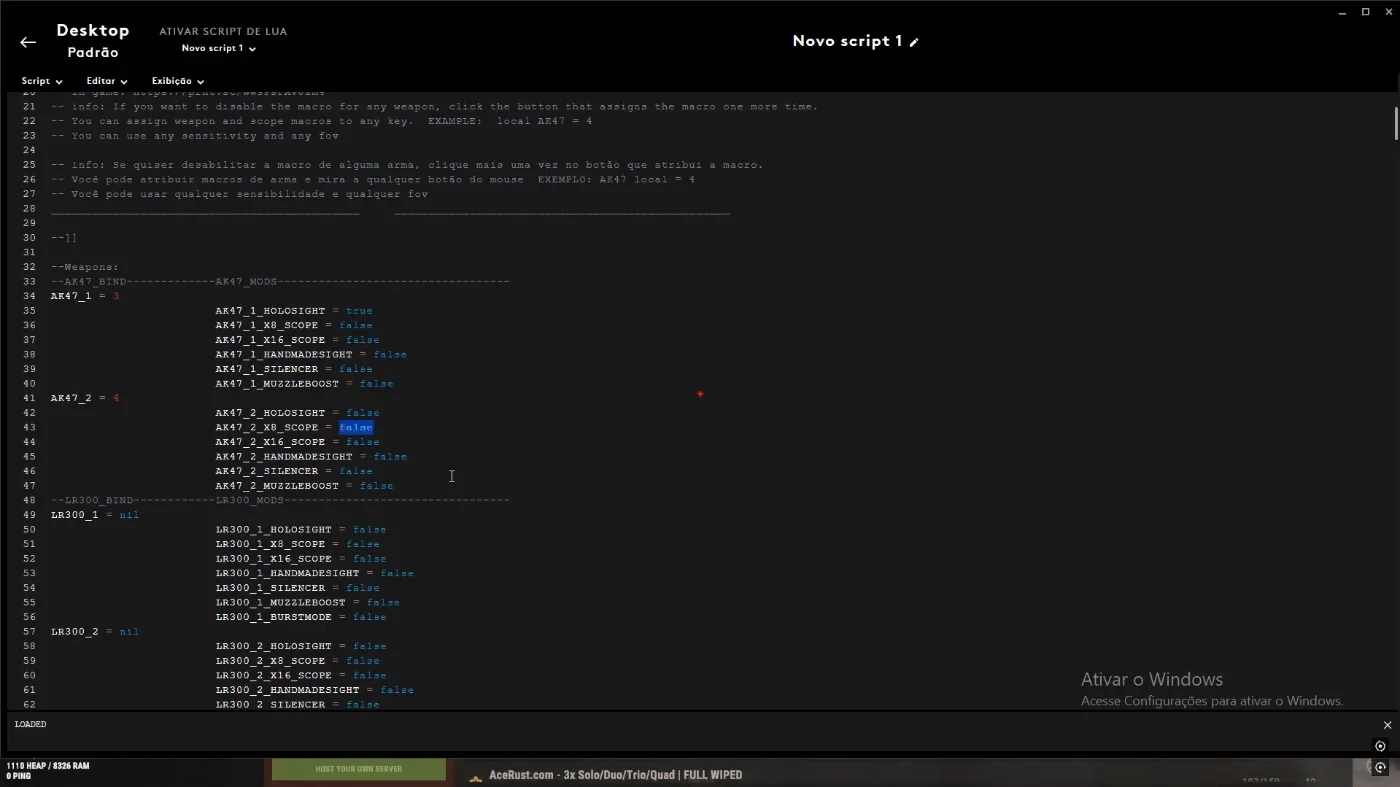Click false on the LR300_1_HOLOSIGHT line
The width and height of the screenshot is (1400, 787).
click(x=369, y=530)
